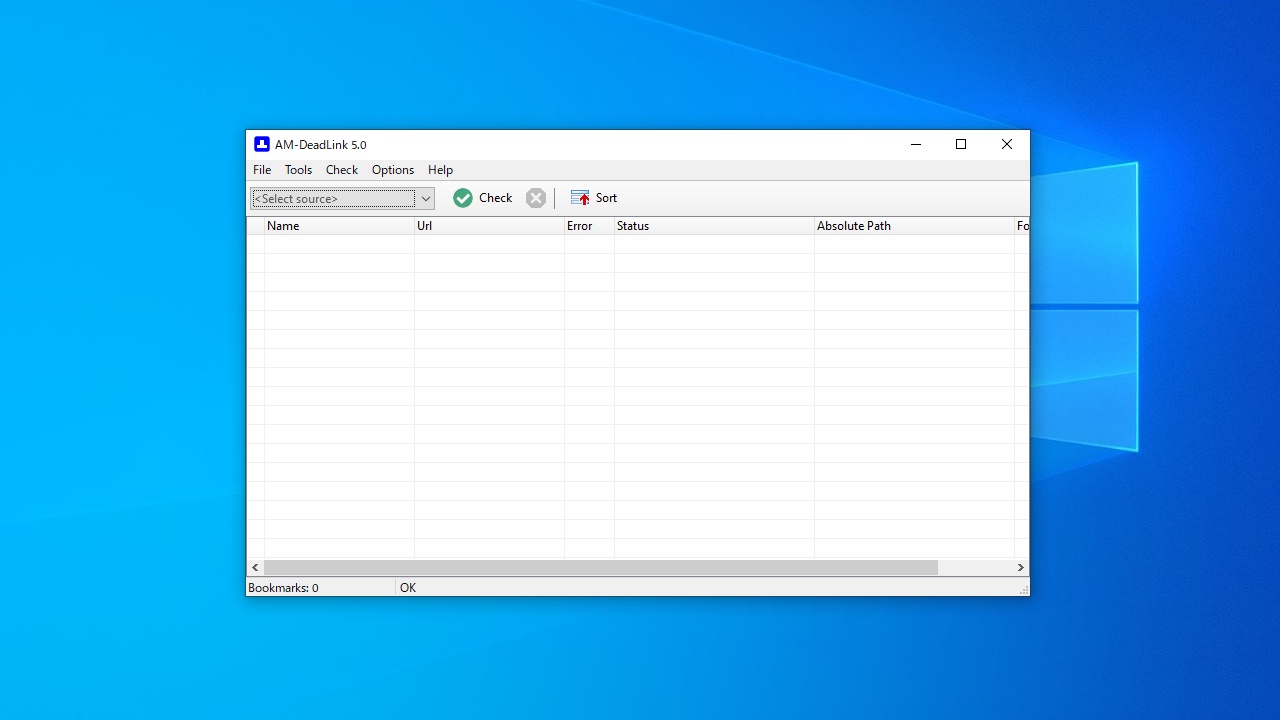Viewport: 1280px width, 720px height.
Task: Click the Bookmarks: 0 status text
Action: (283, 588)
